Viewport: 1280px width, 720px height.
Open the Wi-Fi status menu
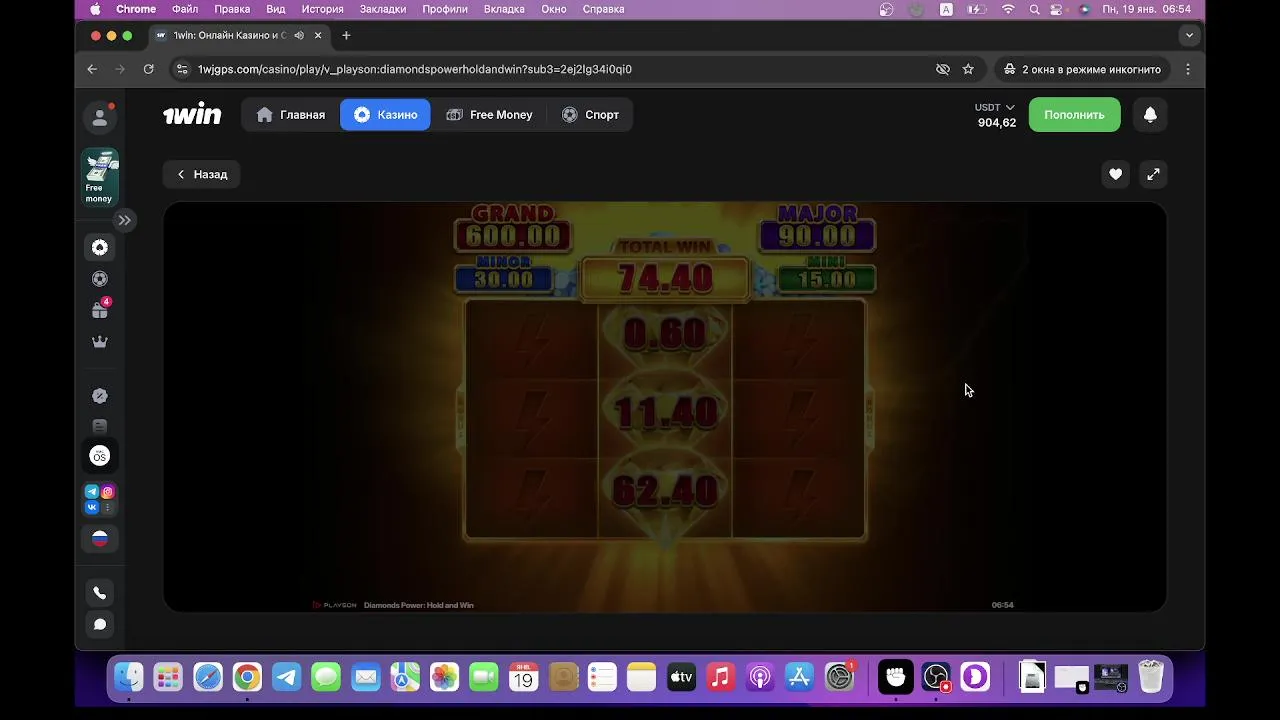pos(1008,9)
